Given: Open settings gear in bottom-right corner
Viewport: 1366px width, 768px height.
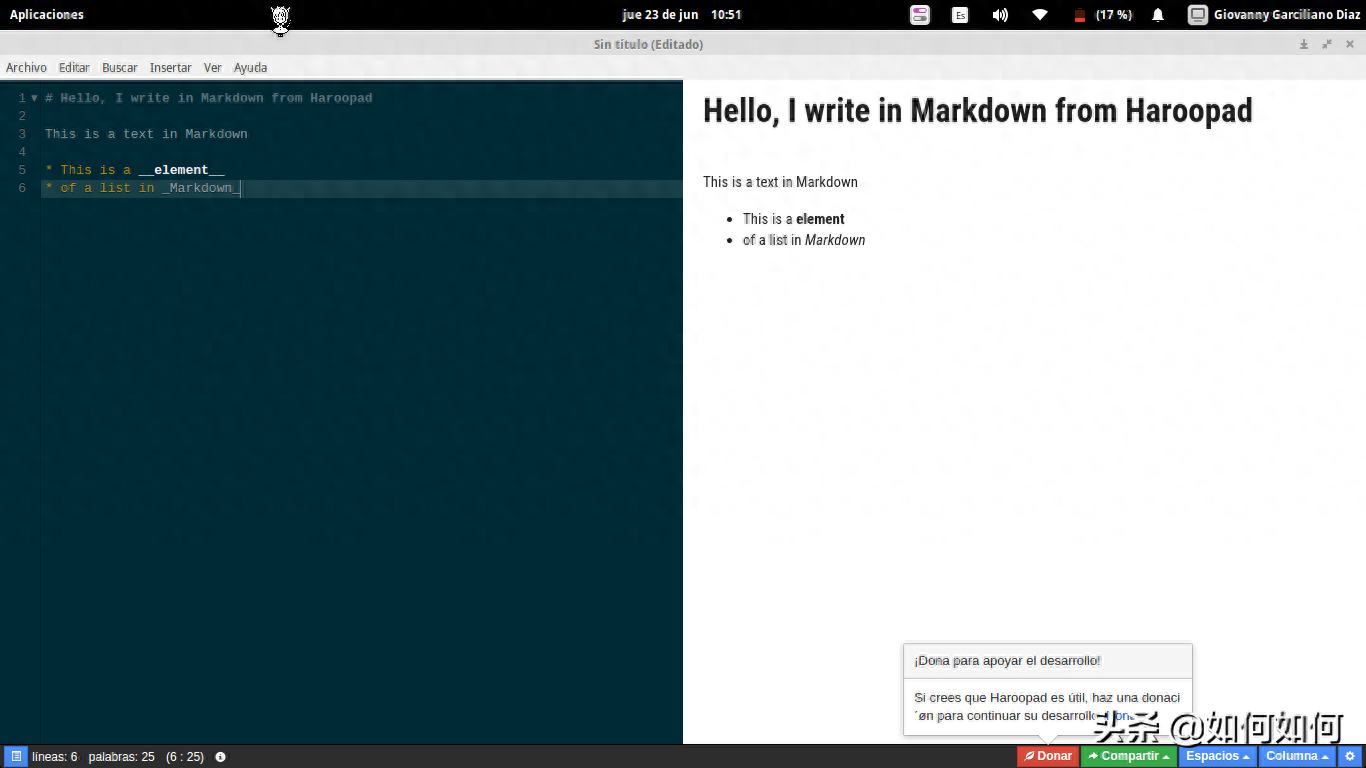Looking at the screenshot, I should 1350,757.
